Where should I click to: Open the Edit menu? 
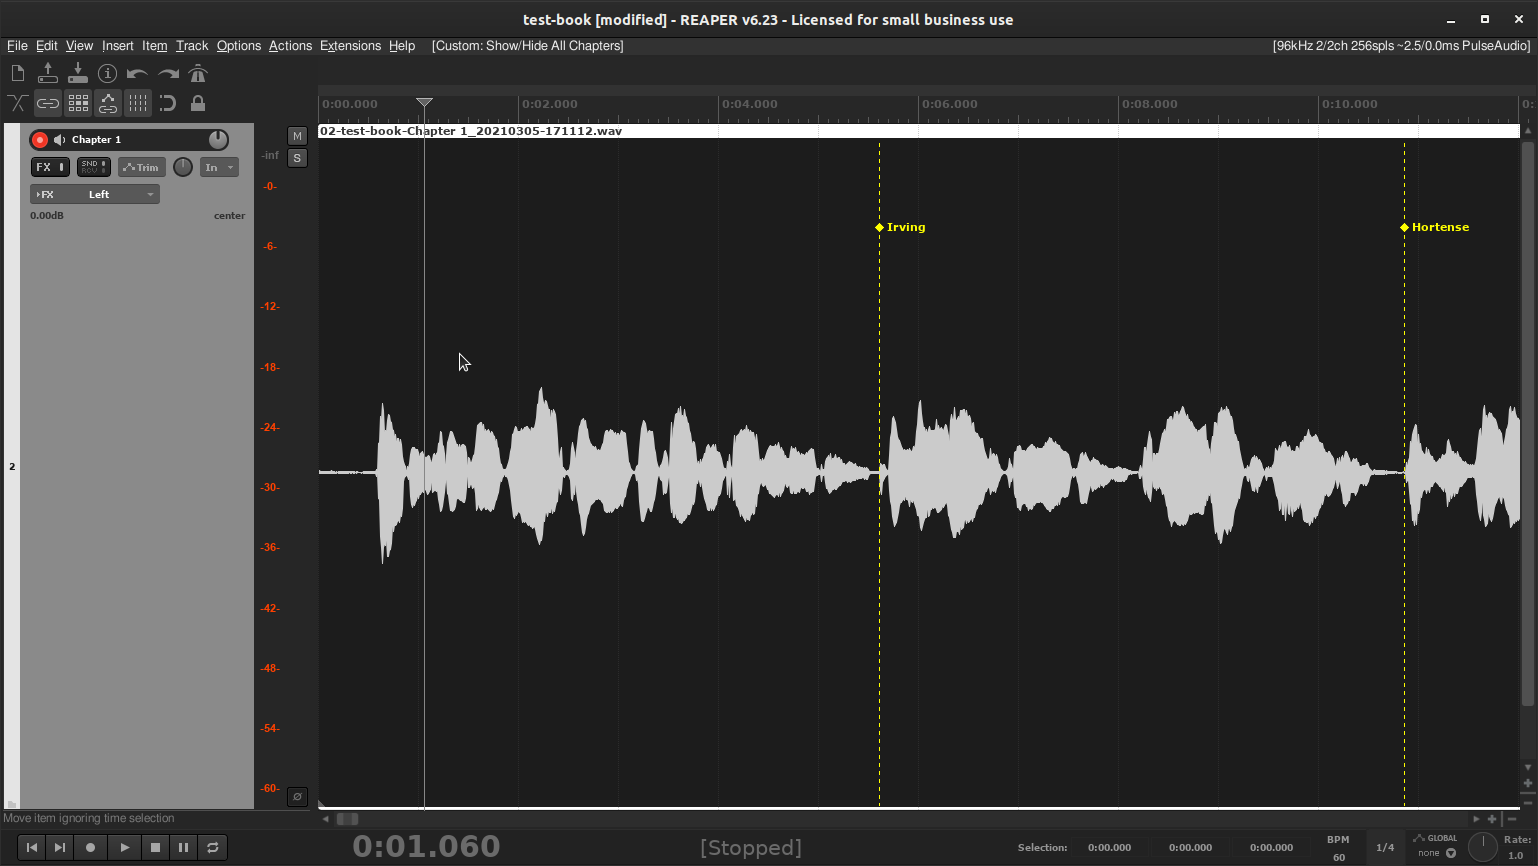pyautogui.click(x=46, y=46)
